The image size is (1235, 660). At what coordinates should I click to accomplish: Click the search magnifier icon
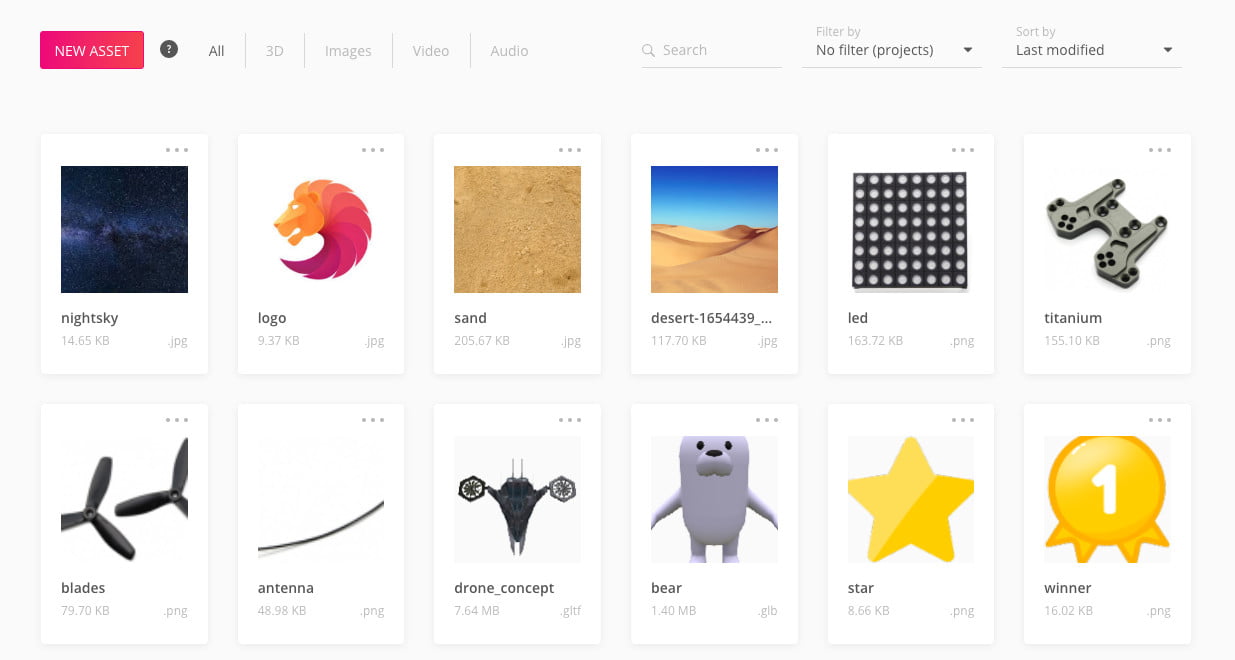[x=649, y=51]
